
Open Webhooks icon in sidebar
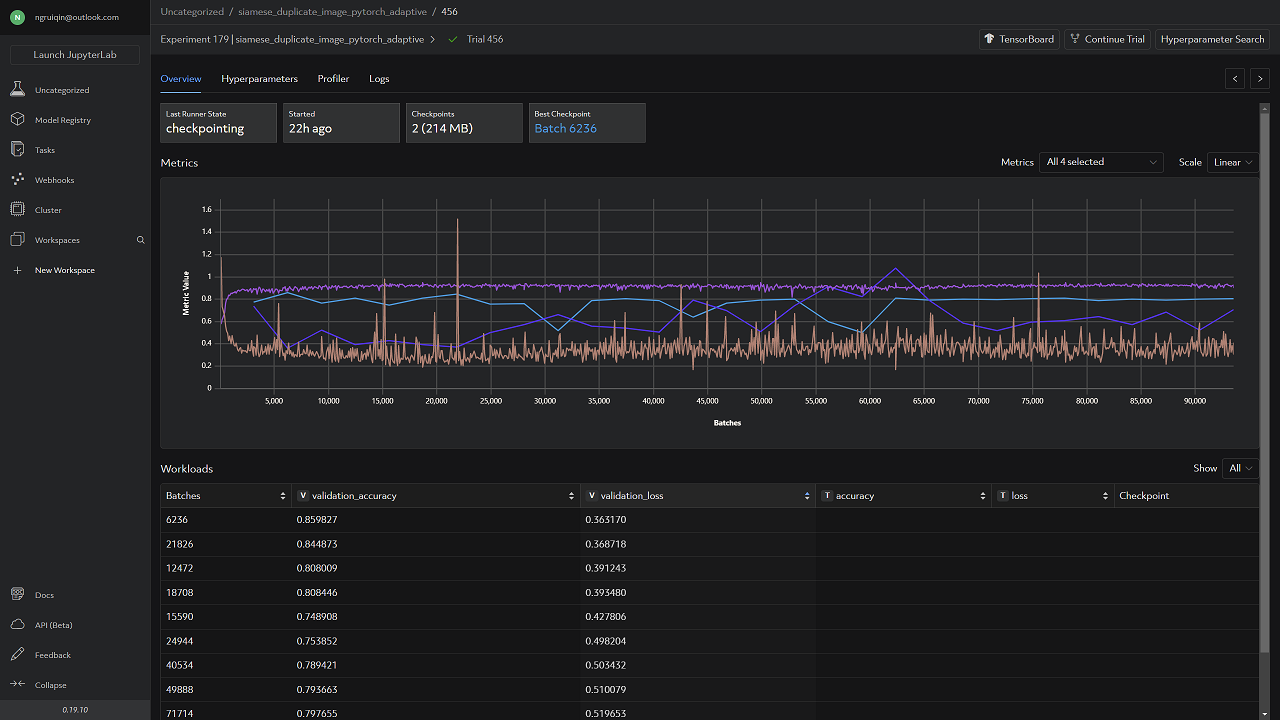click(17, 180)
